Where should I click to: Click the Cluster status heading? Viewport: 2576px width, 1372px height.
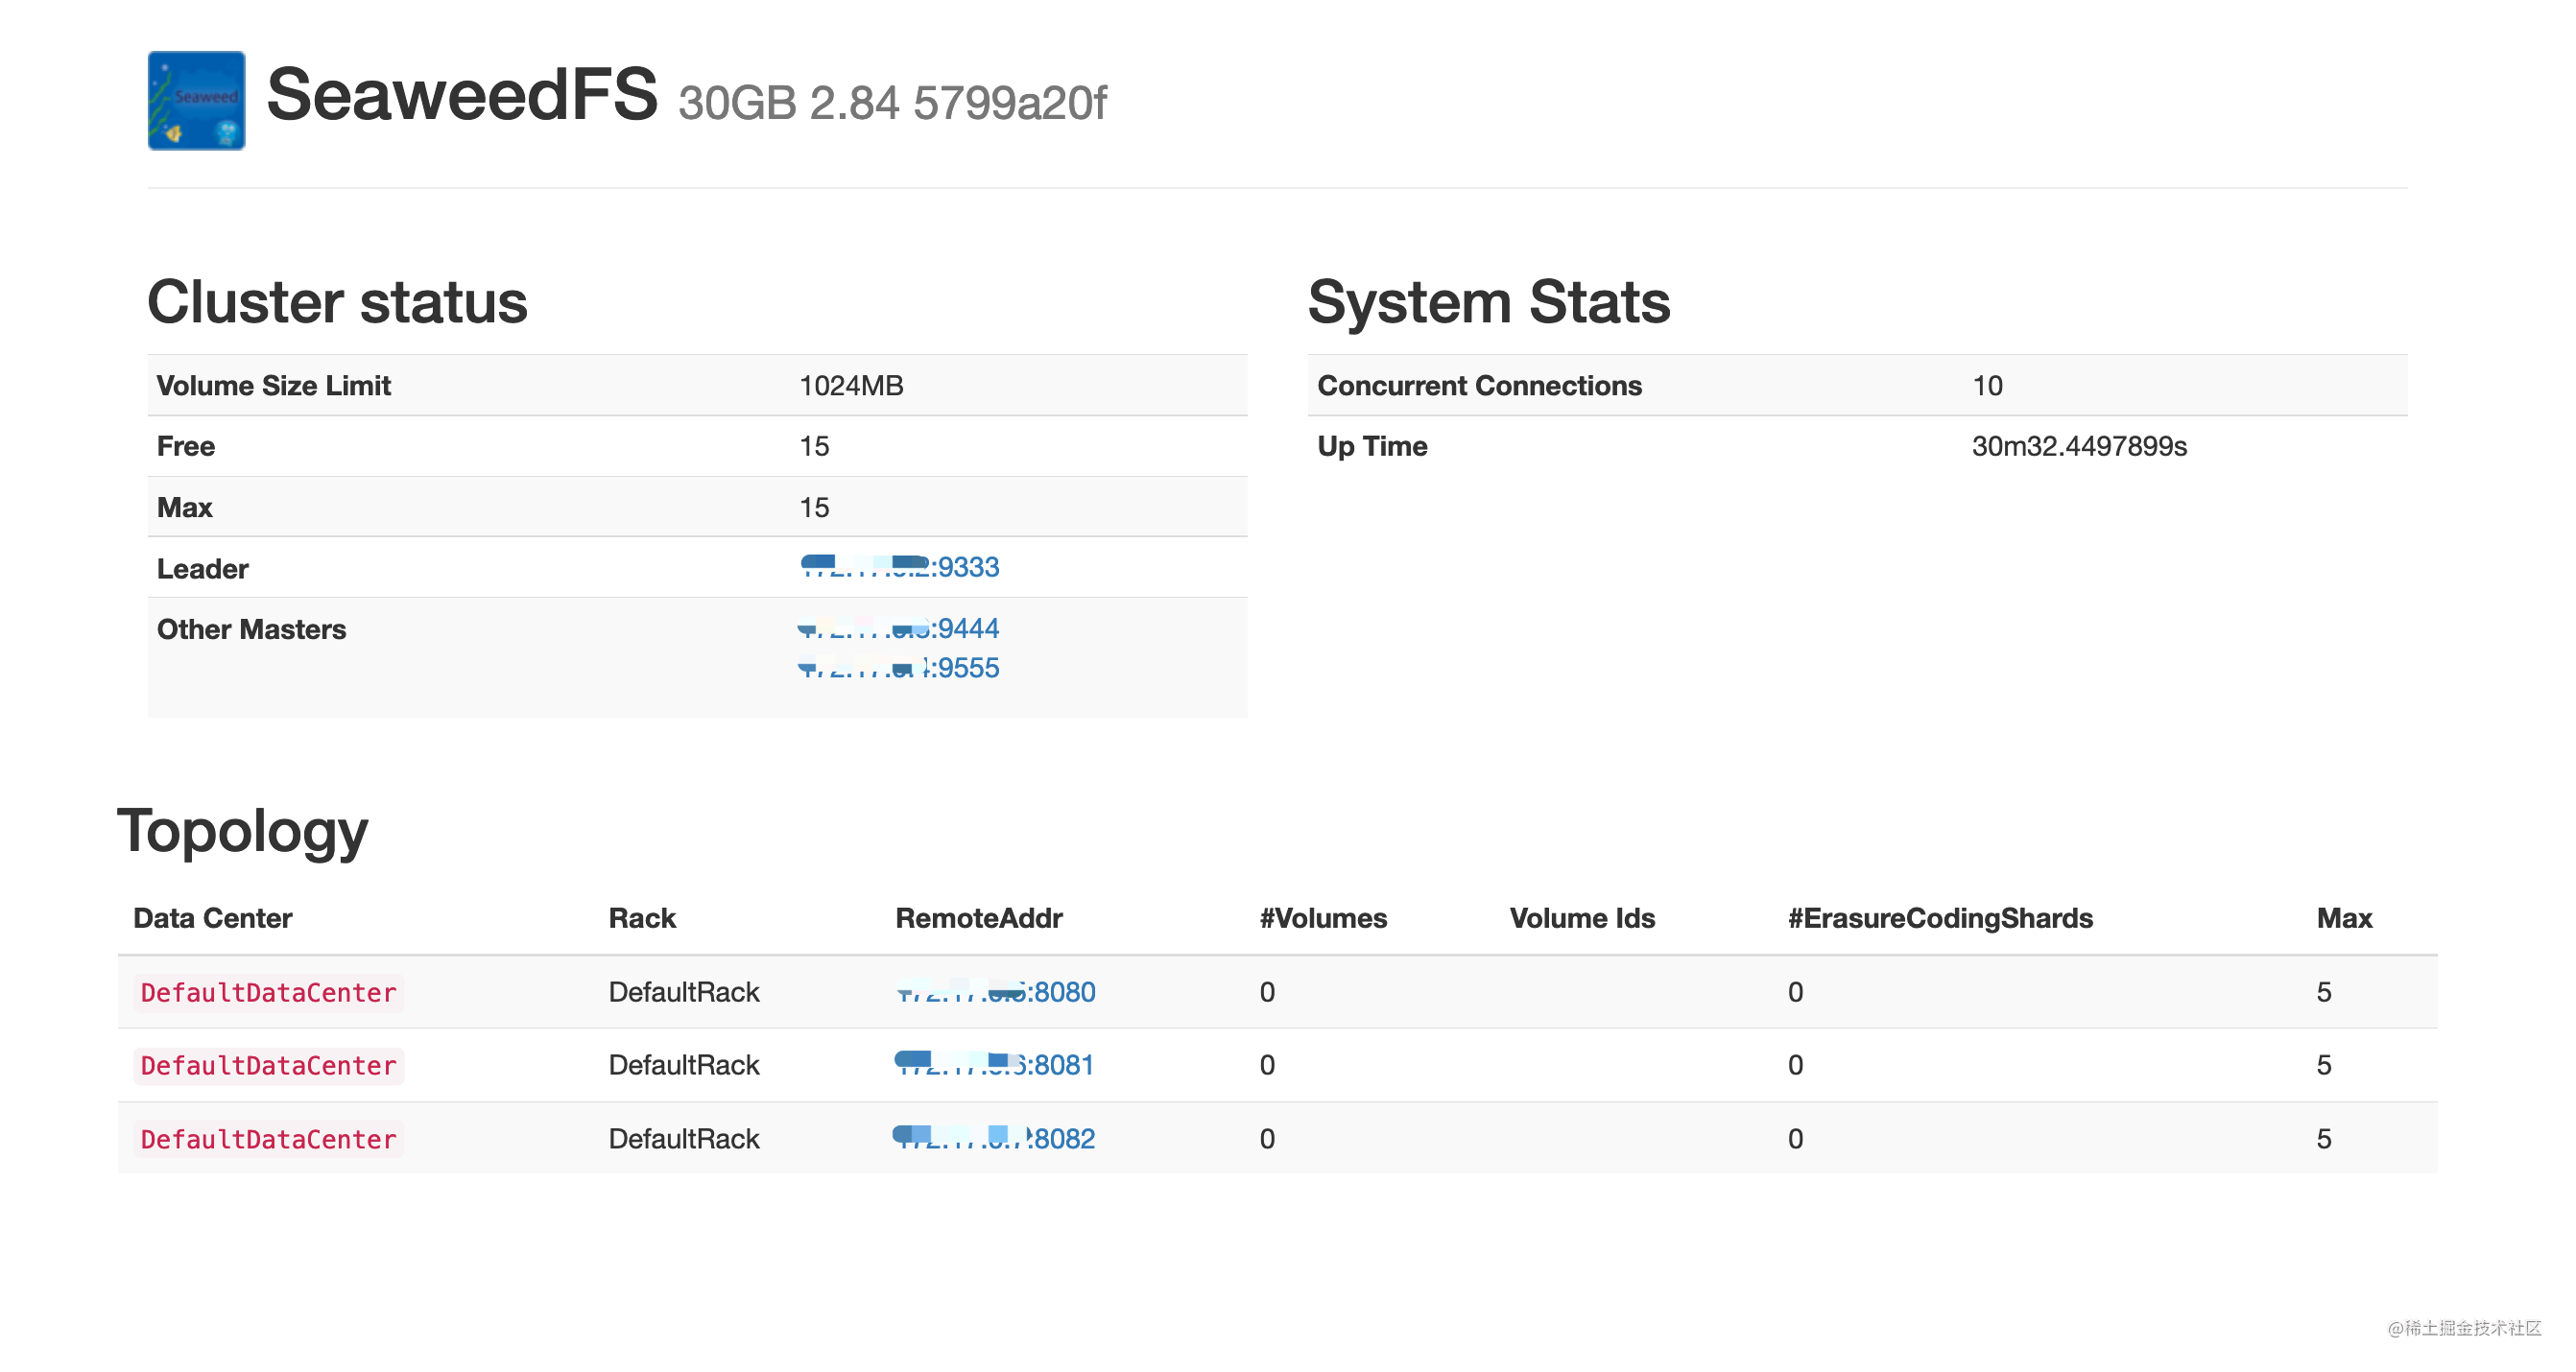337,302
